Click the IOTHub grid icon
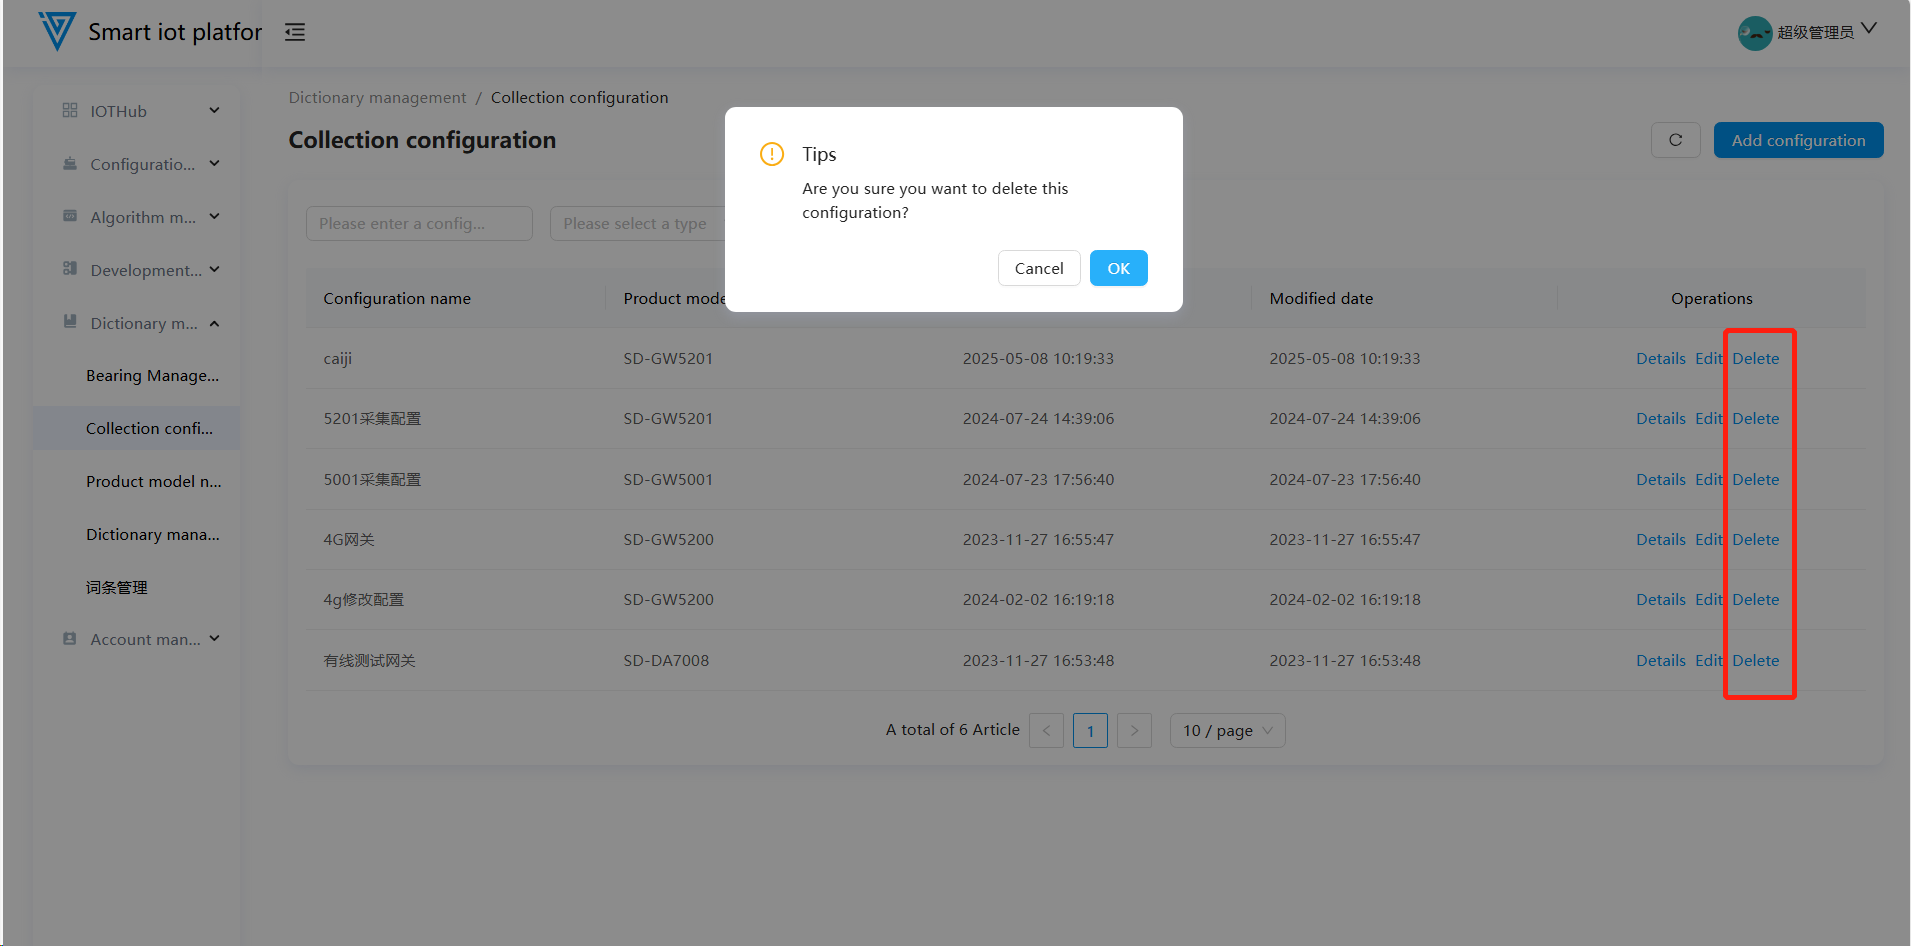This screenshot has width=1911, height=946. 70,110
